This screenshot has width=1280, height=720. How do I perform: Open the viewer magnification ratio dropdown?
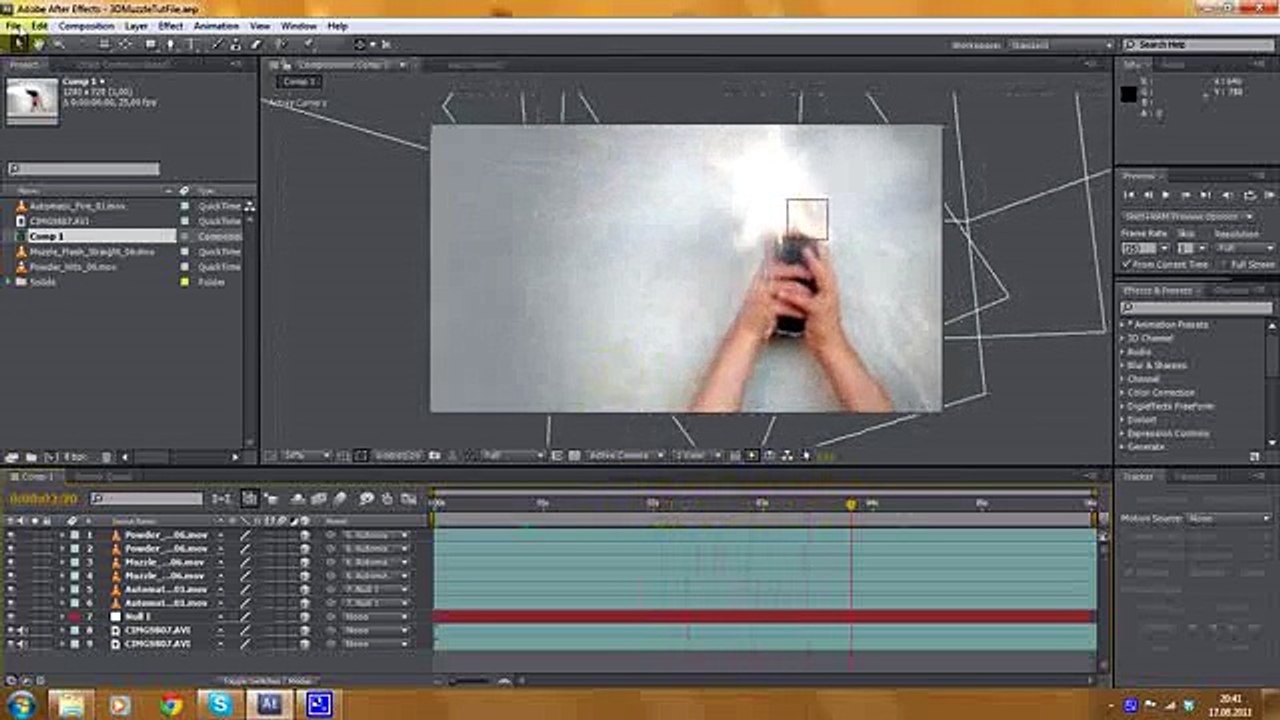pos(305,455)
